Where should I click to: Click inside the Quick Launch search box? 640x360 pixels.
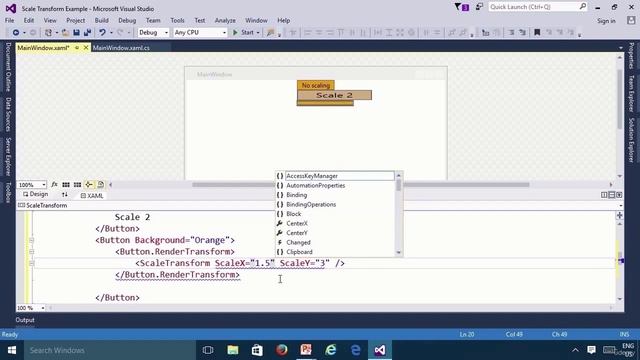coord(537,7)
